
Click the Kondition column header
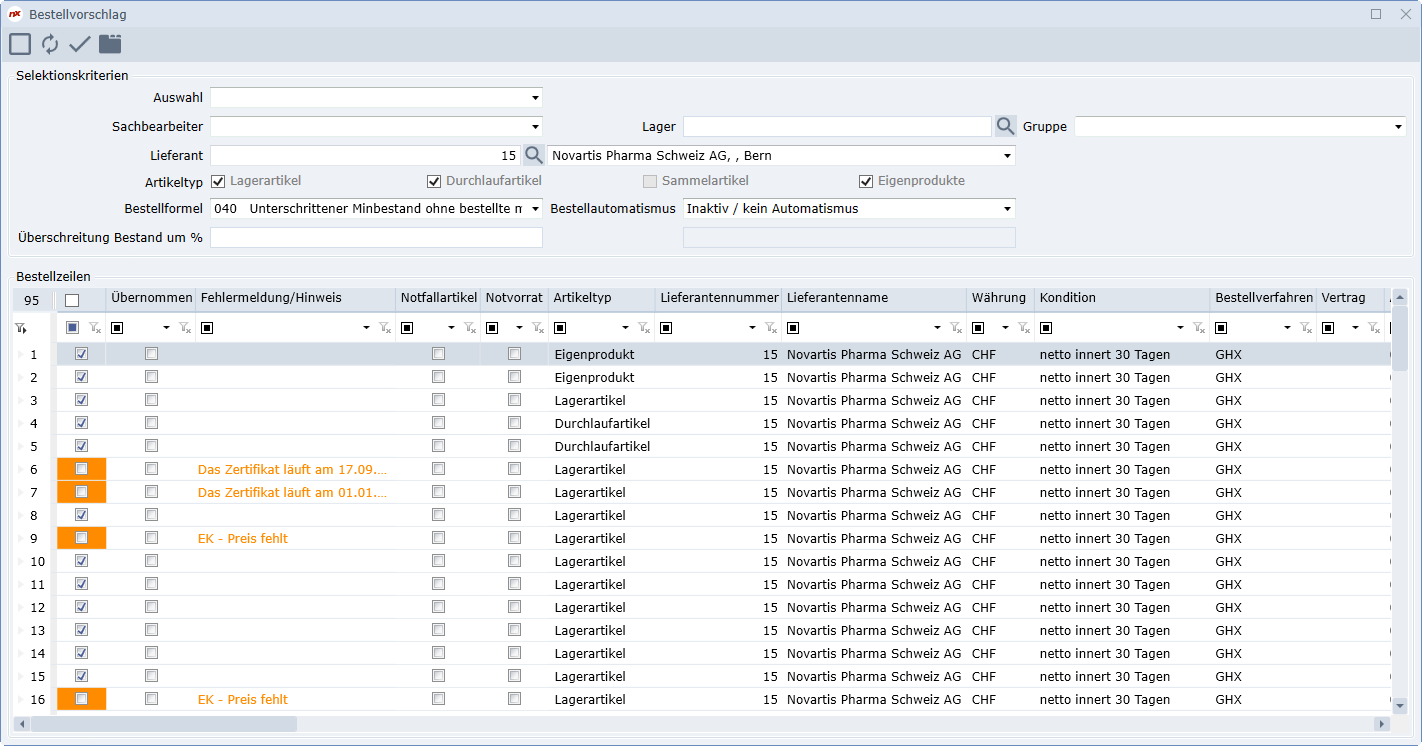click(x=1067, y=298)
